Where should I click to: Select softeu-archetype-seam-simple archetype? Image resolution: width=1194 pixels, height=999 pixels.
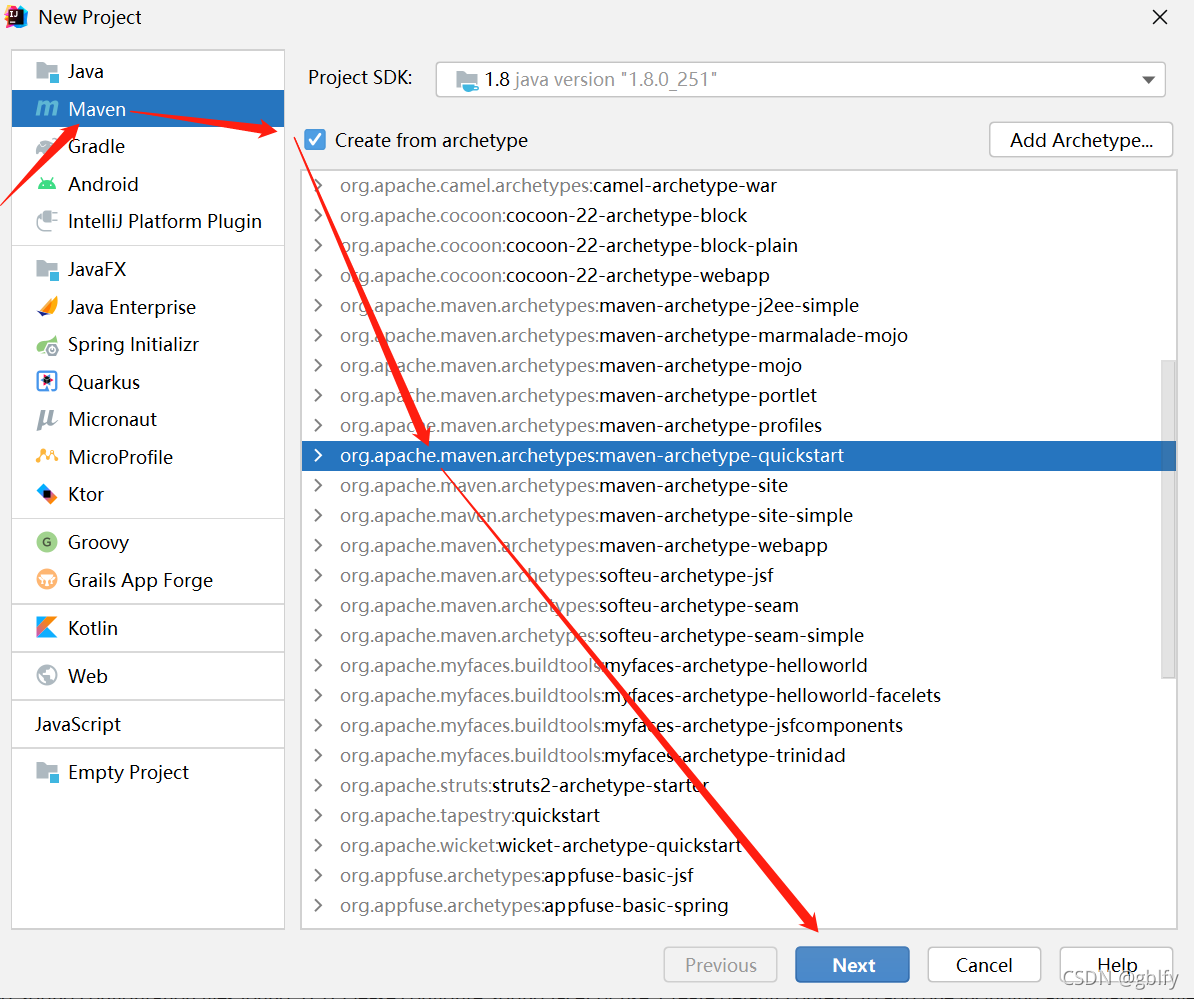tap(739, 636)
